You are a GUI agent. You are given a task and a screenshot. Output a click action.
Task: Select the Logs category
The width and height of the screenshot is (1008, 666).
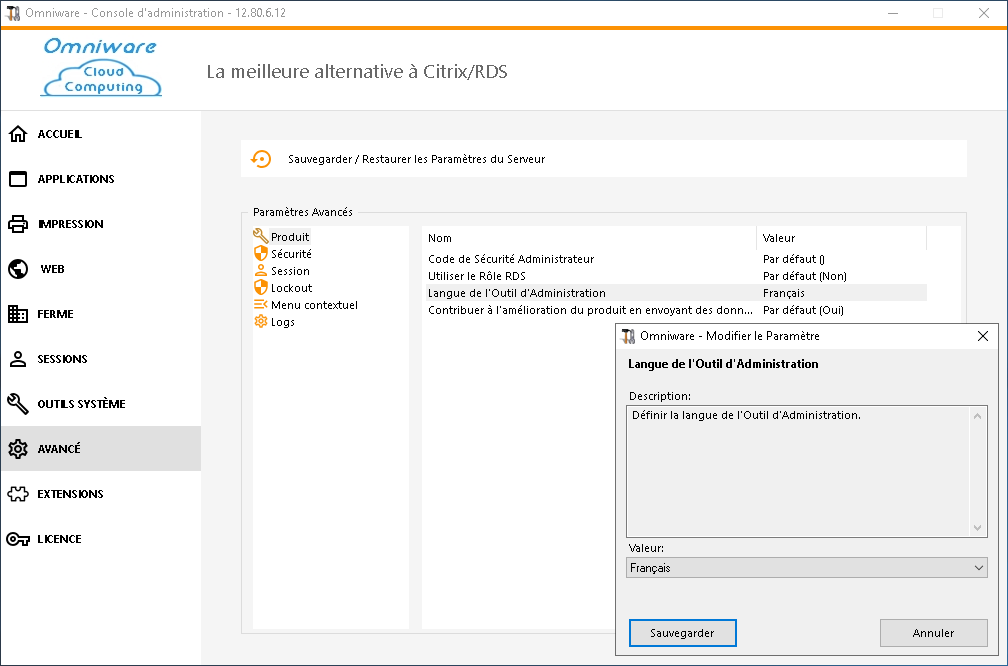[x=283, y=322]
